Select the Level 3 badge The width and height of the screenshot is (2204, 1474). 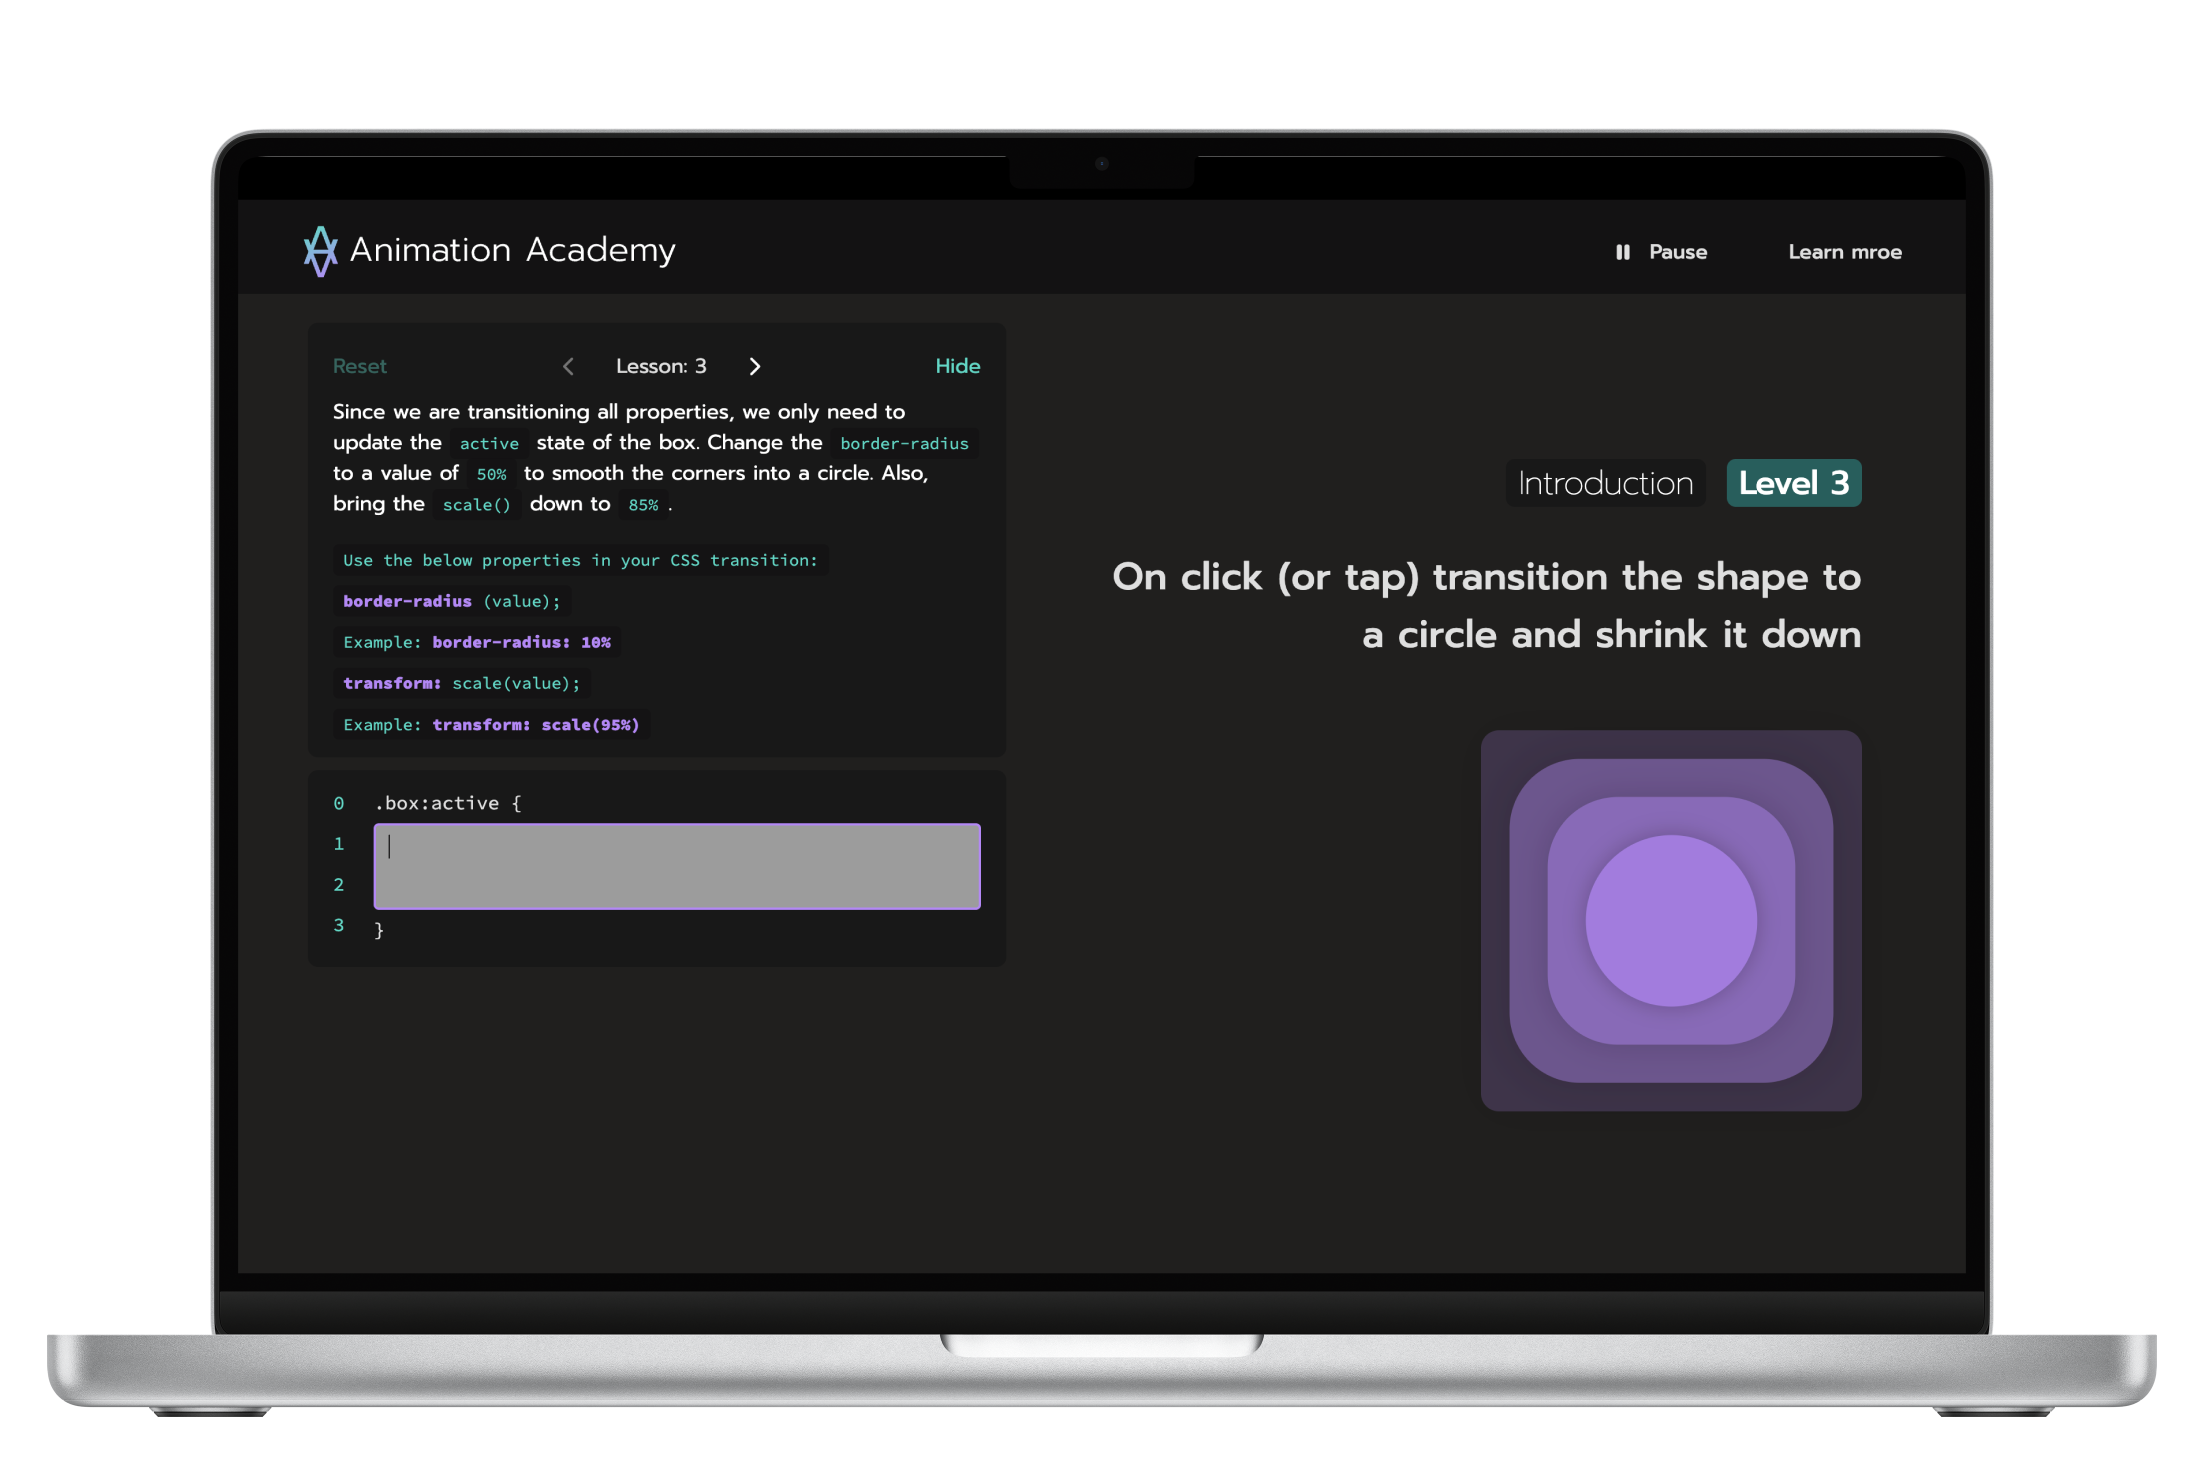(x=1793, y=484)
